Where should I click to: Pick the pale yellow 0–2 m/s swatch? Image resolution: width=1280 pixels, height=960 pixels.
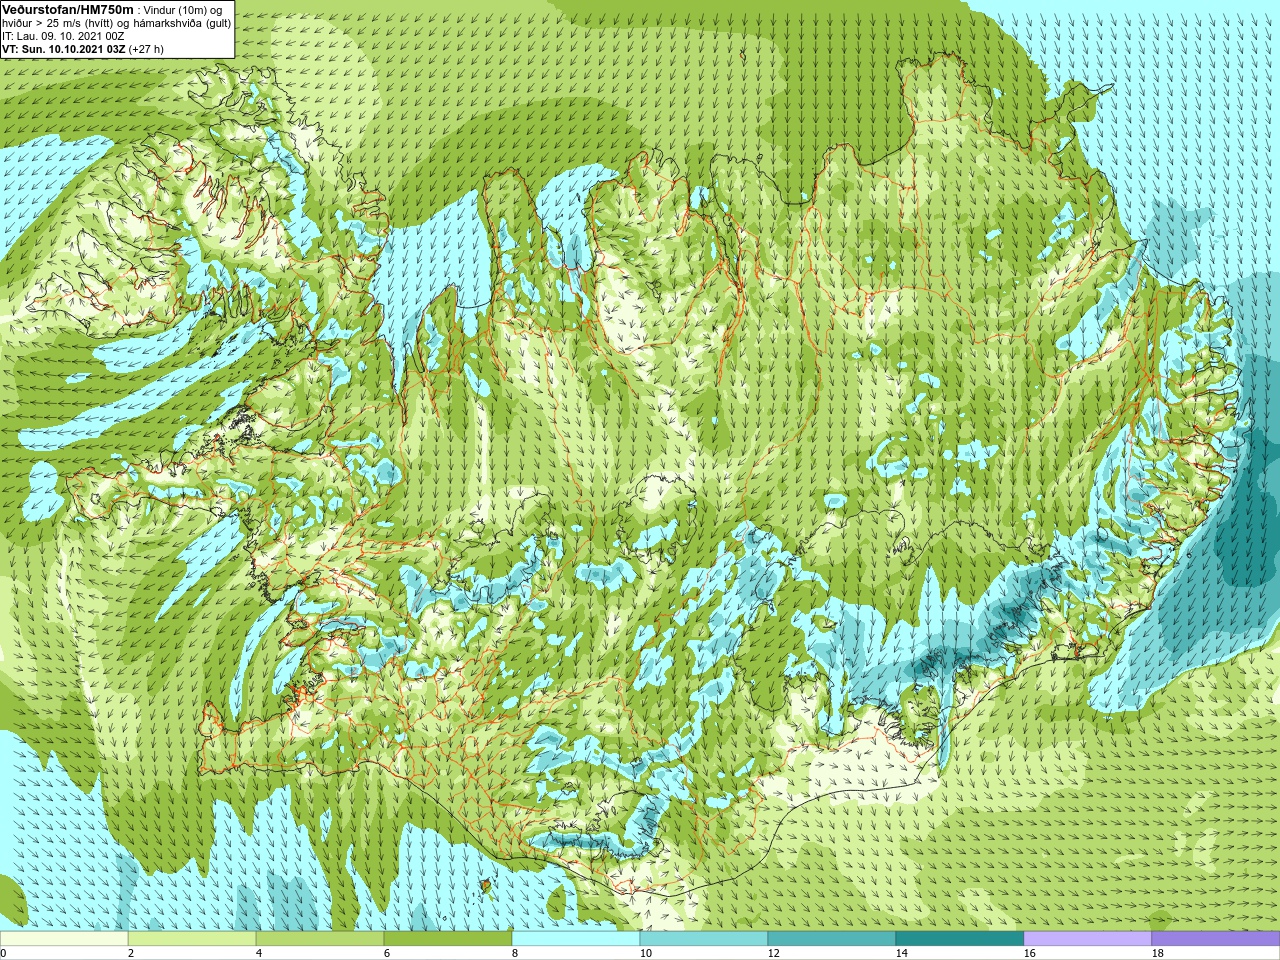64,939
